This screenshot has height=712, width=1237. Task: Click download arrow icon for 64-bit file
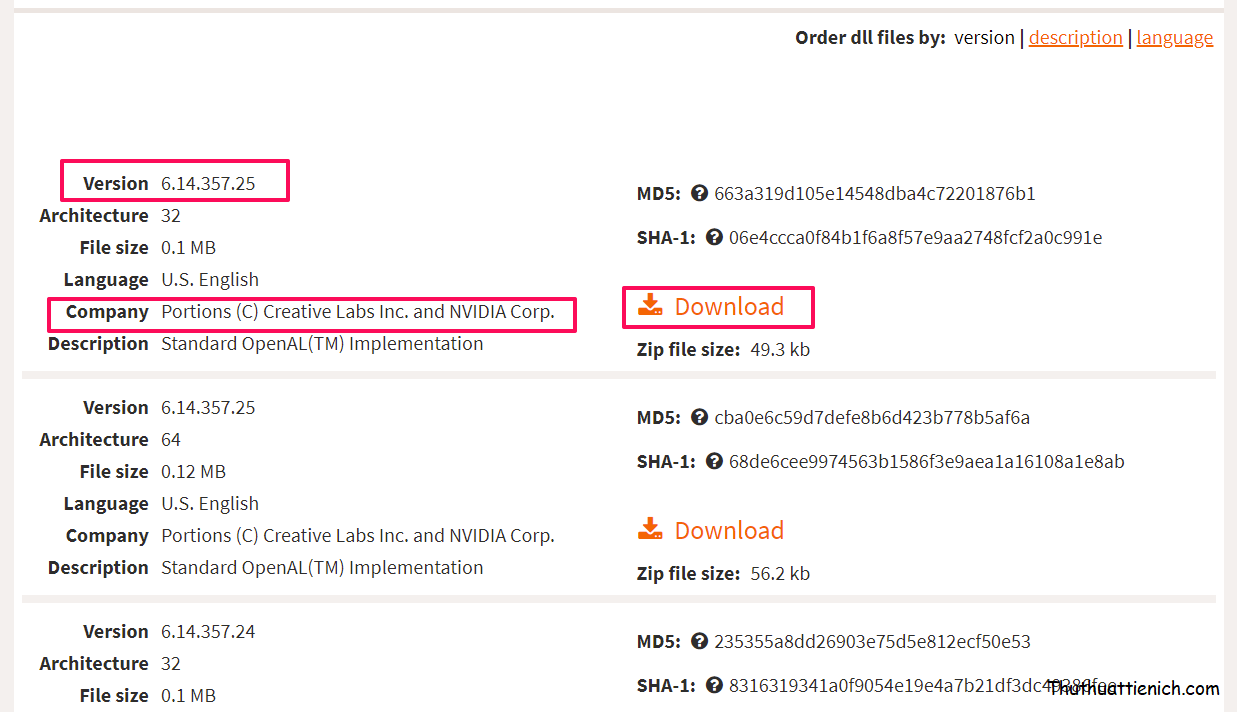click(x=650, y=530)
